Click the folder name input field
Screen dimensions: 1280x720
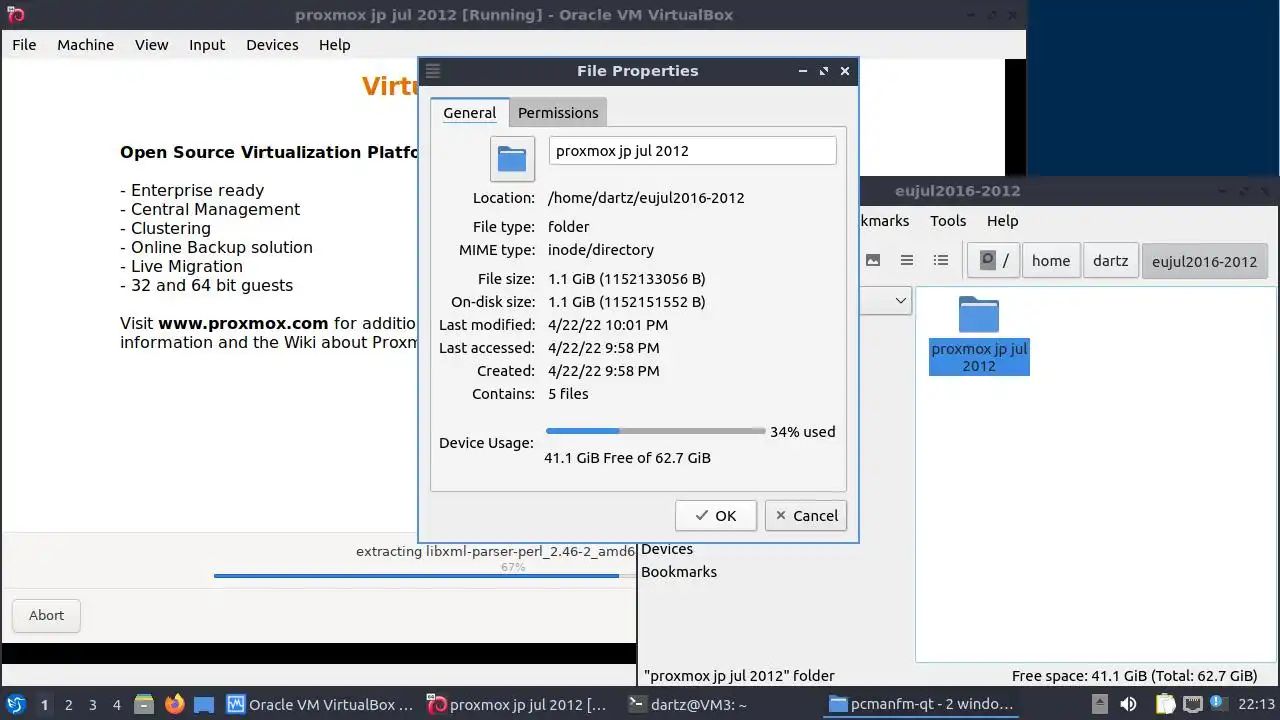[x=692, y=151]
